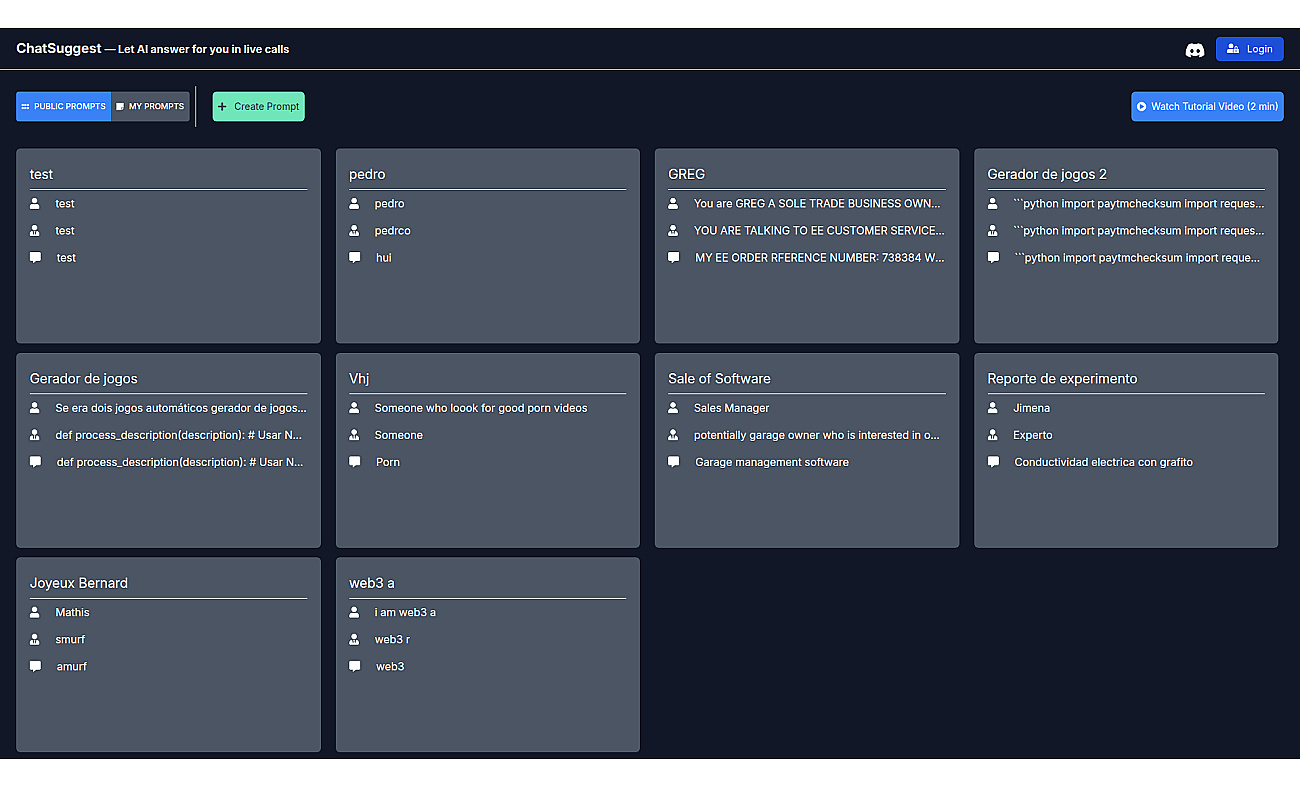Click person icon beside 'i am web3 a'
Screen dimensions: 1300x788
(354, 612)
